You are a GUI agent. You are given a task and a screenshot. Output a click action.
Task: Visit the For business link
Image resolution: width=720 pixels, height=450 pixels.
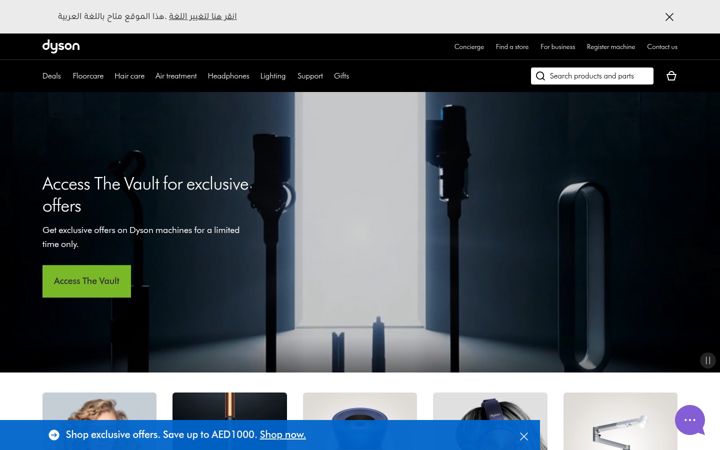pyautogui.click(x=557, y=47)
